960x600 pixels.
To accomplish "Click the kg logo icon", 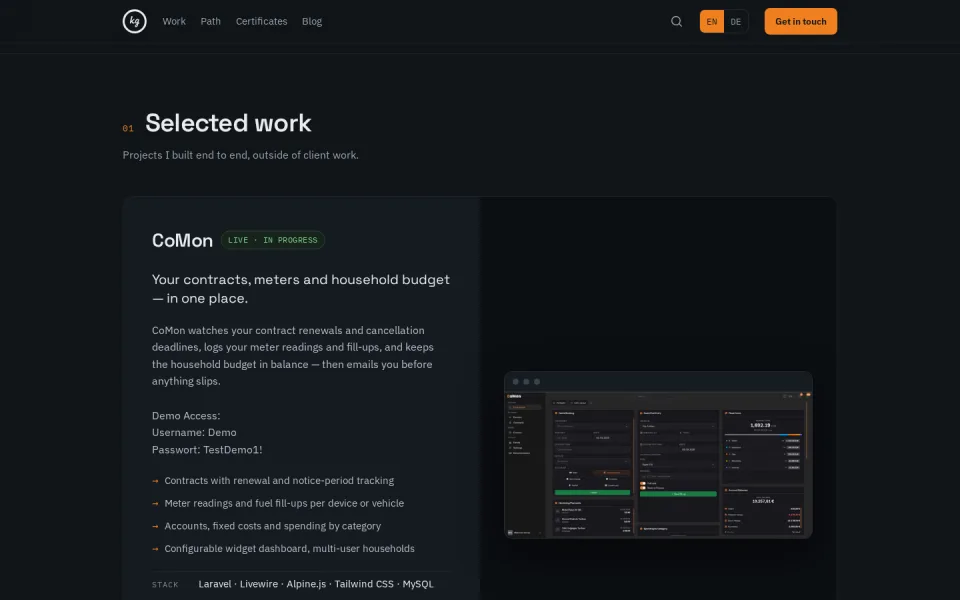I will point(134,21).
